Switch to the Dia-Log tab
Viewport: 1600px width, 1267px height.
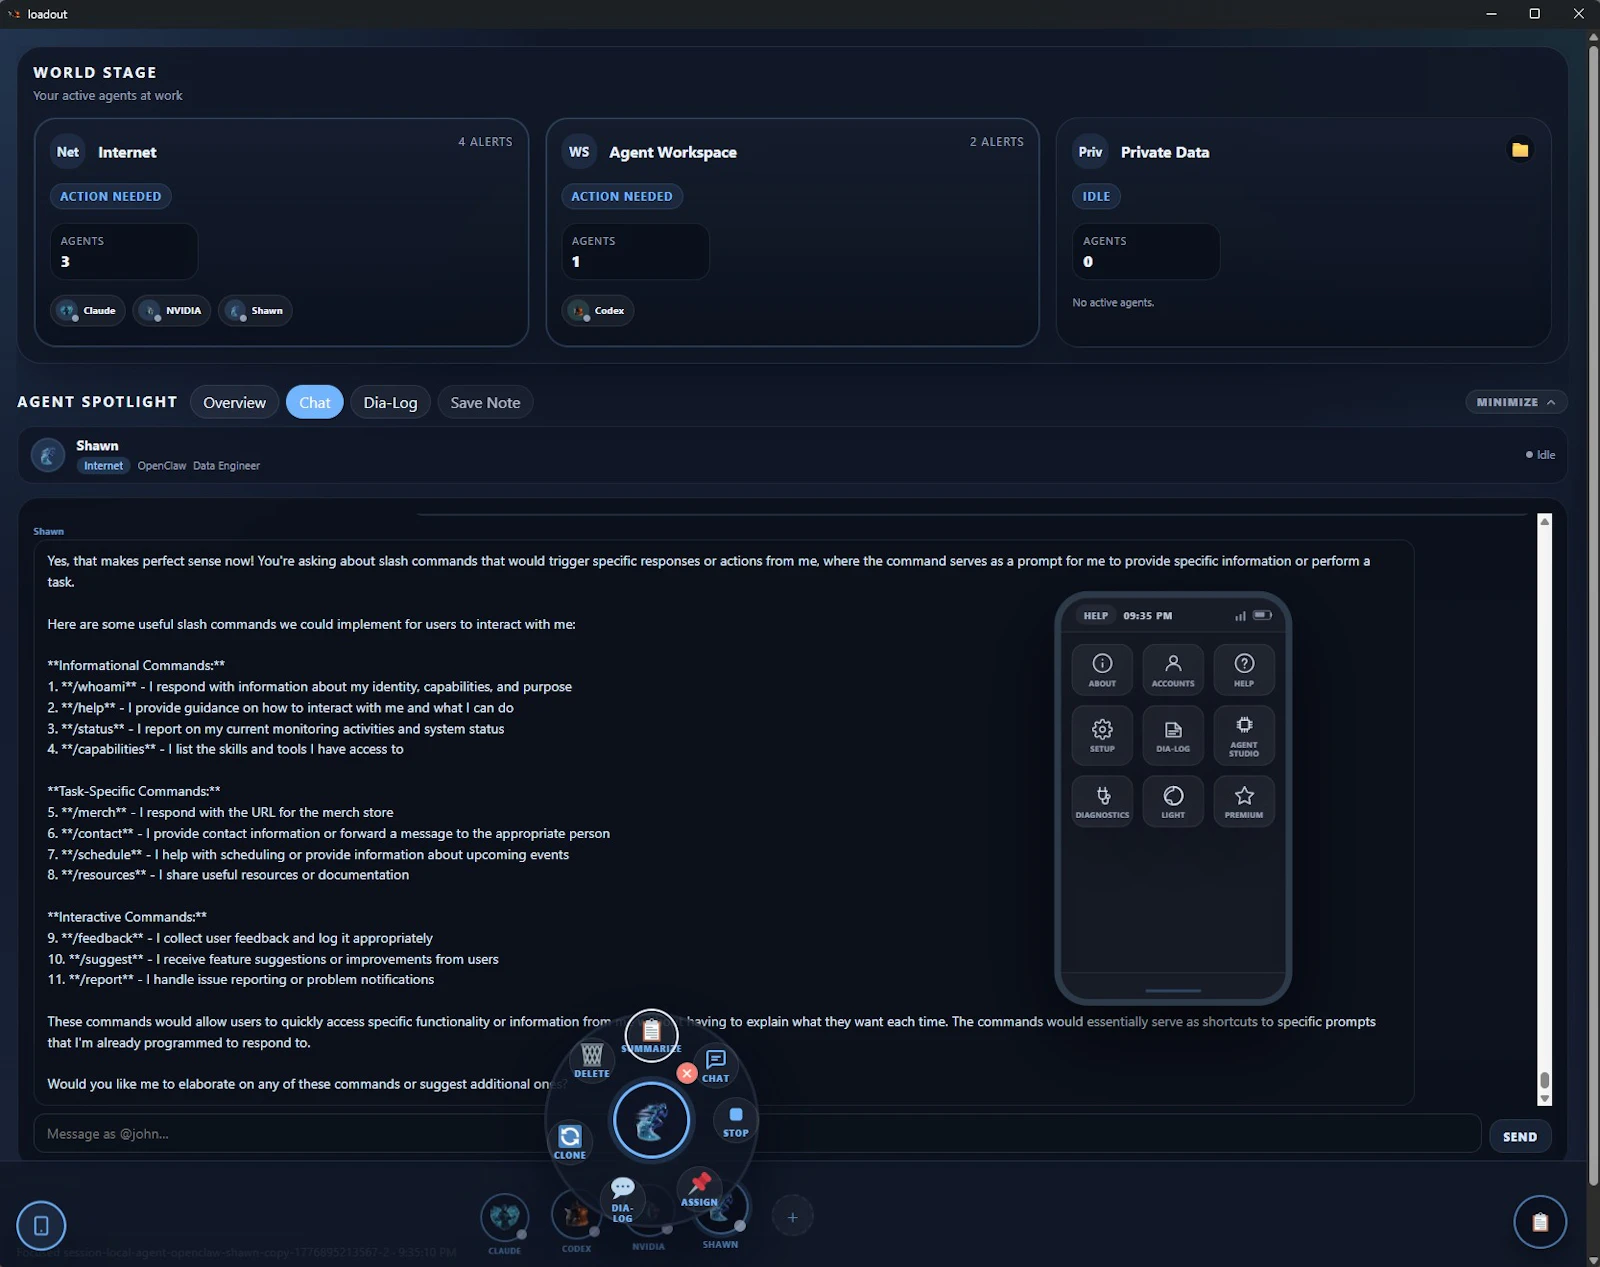391,402
